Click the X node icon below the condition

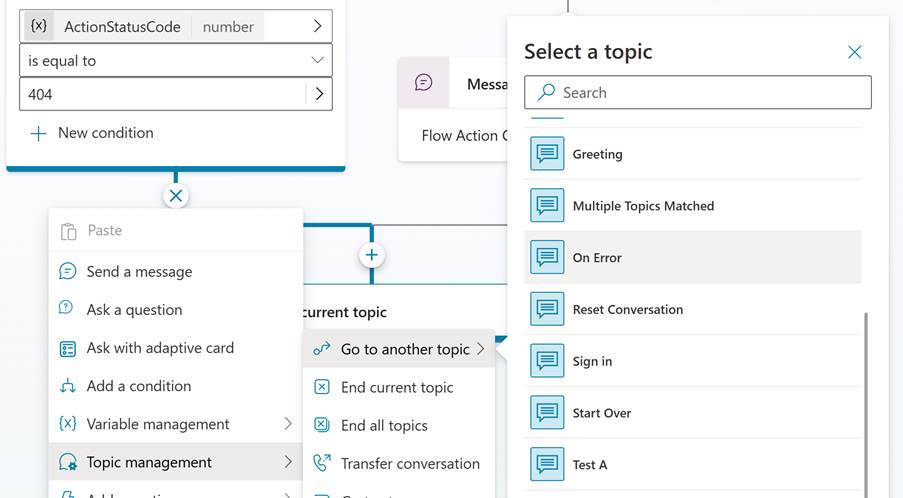coord(176,196)
